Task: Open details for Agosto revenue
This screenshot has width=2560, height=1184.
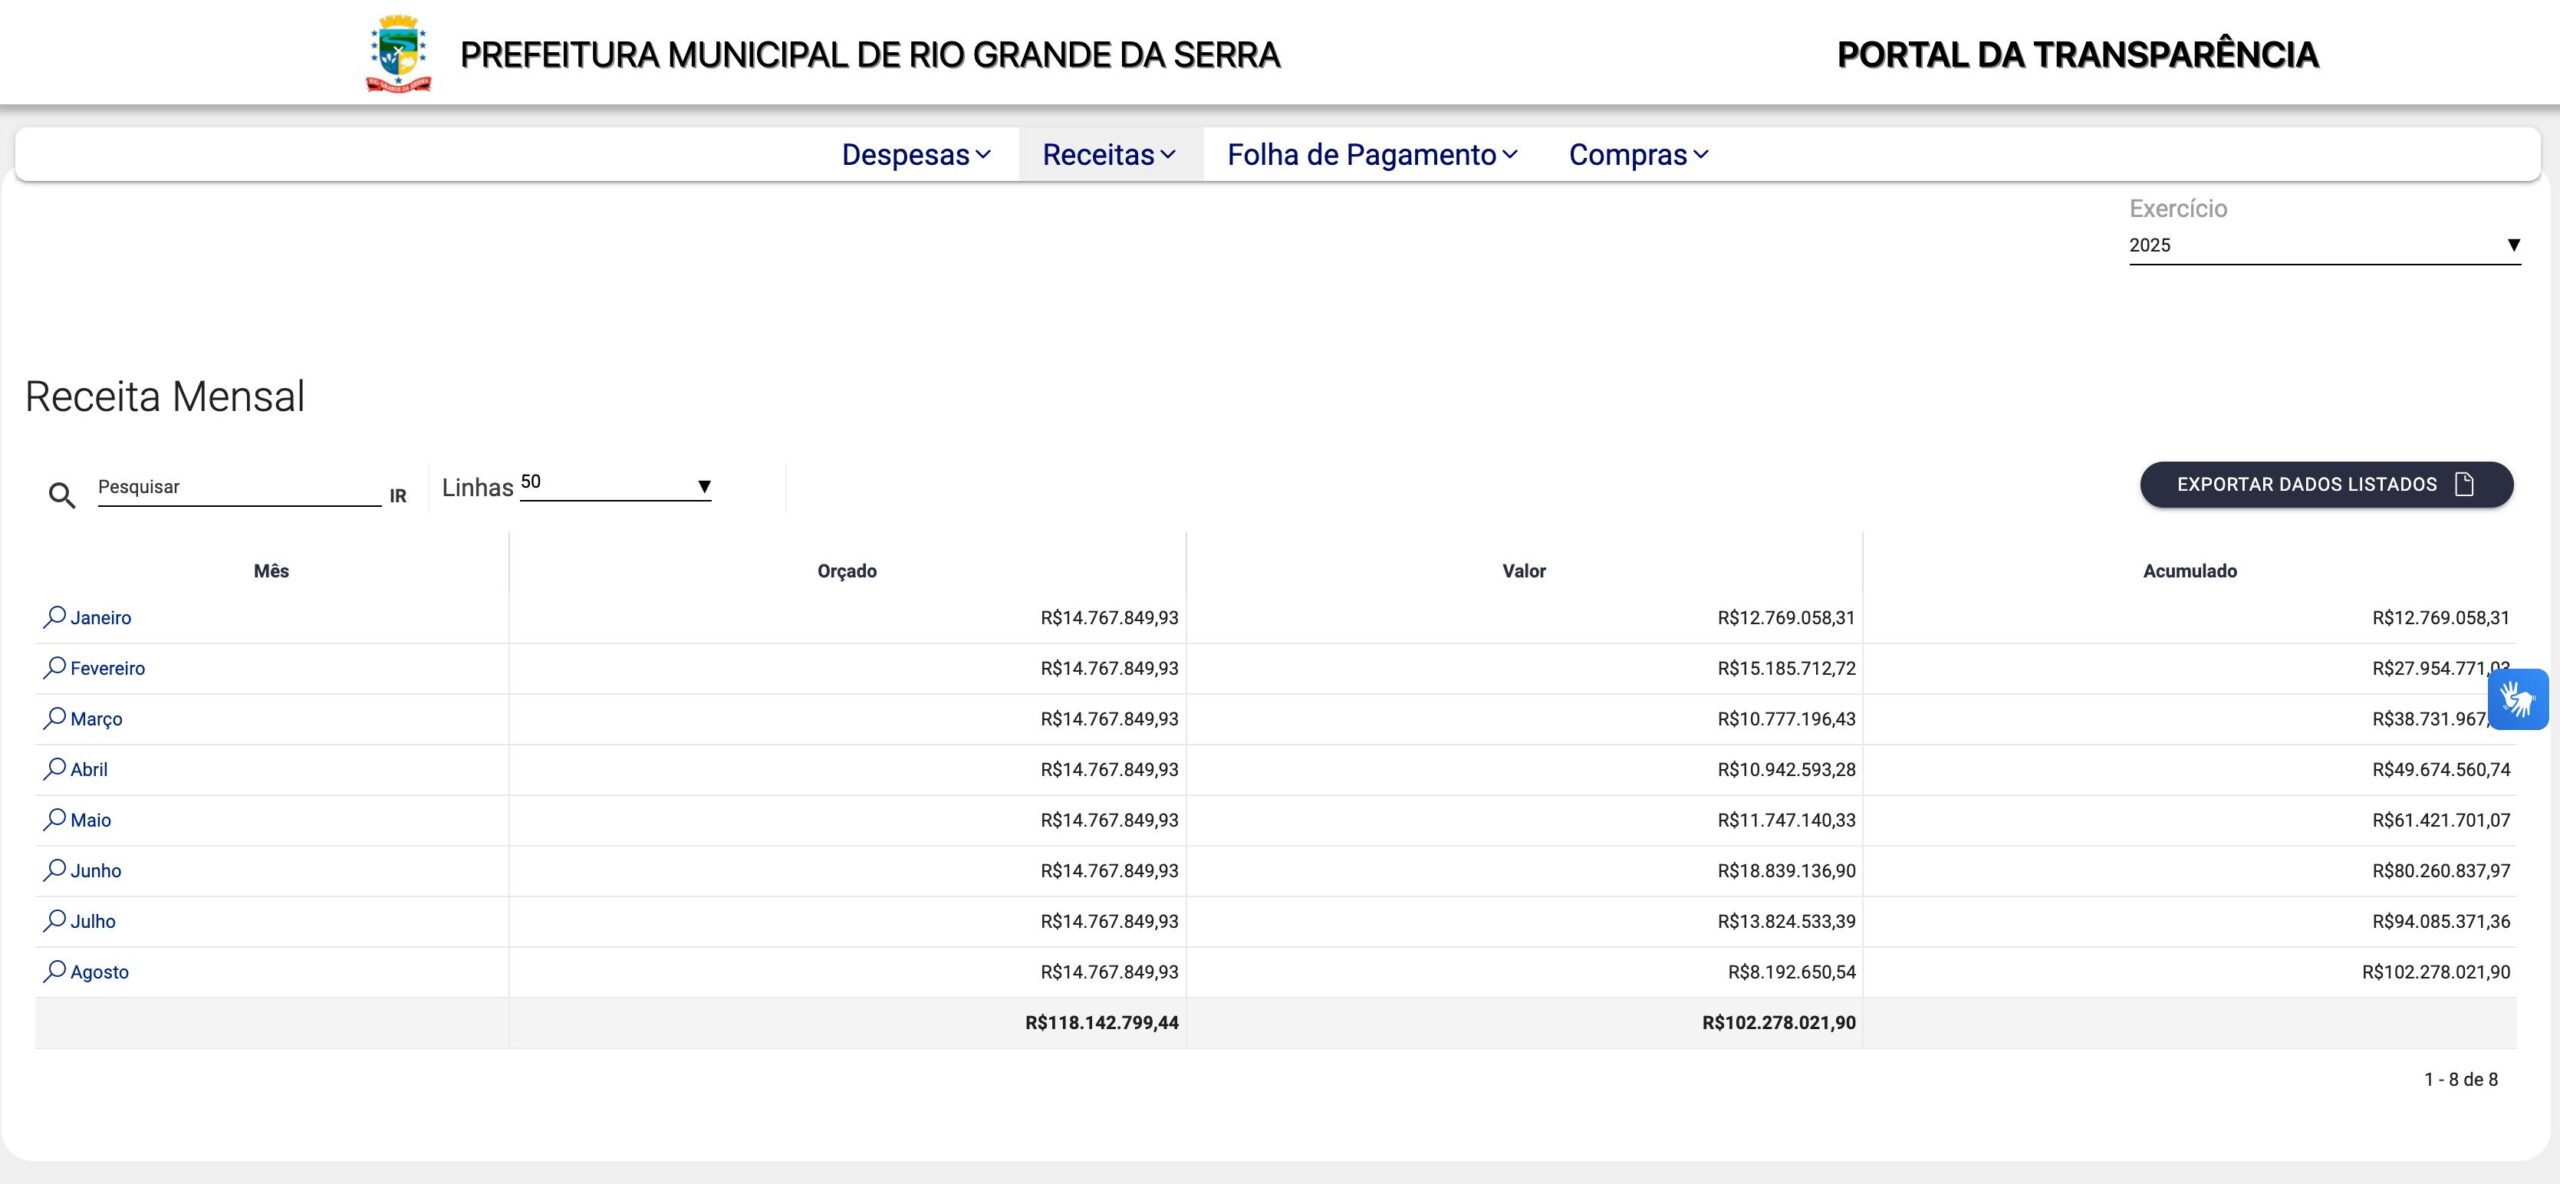Action: (x=99, y=971)
